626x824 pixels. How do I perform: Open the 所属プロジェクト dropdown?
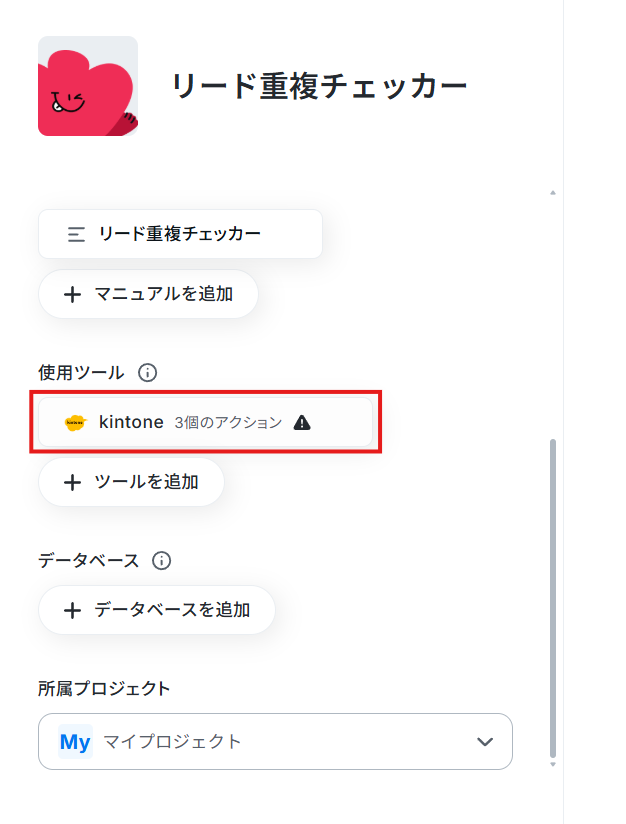[x=275, y=741]
